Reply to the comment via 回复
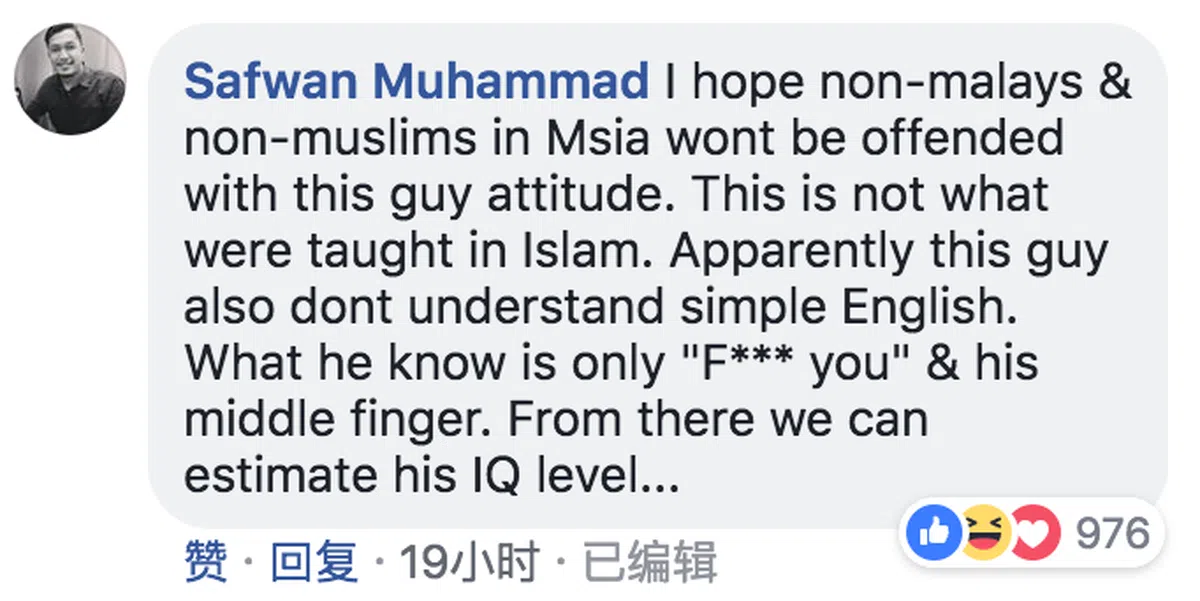This screenshot has height=601, width=1200. (314, 563)
